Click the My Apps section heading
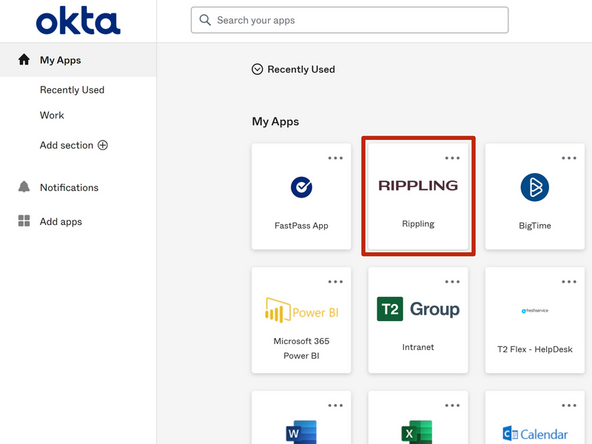This screenshot has height=444, width=592. [x=275, y=122]
